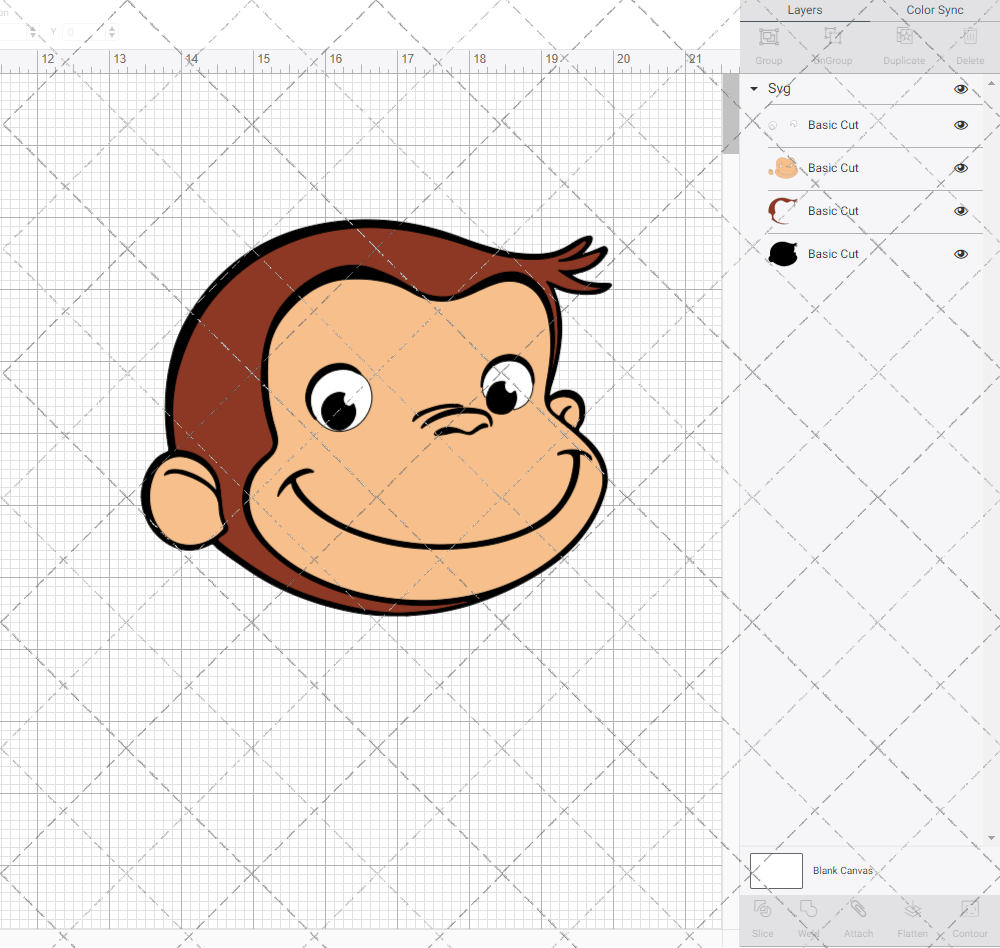This screenshot has width=1000, height=948.
Task: Select the Slice tool
Action: click(x=763, y=910)
